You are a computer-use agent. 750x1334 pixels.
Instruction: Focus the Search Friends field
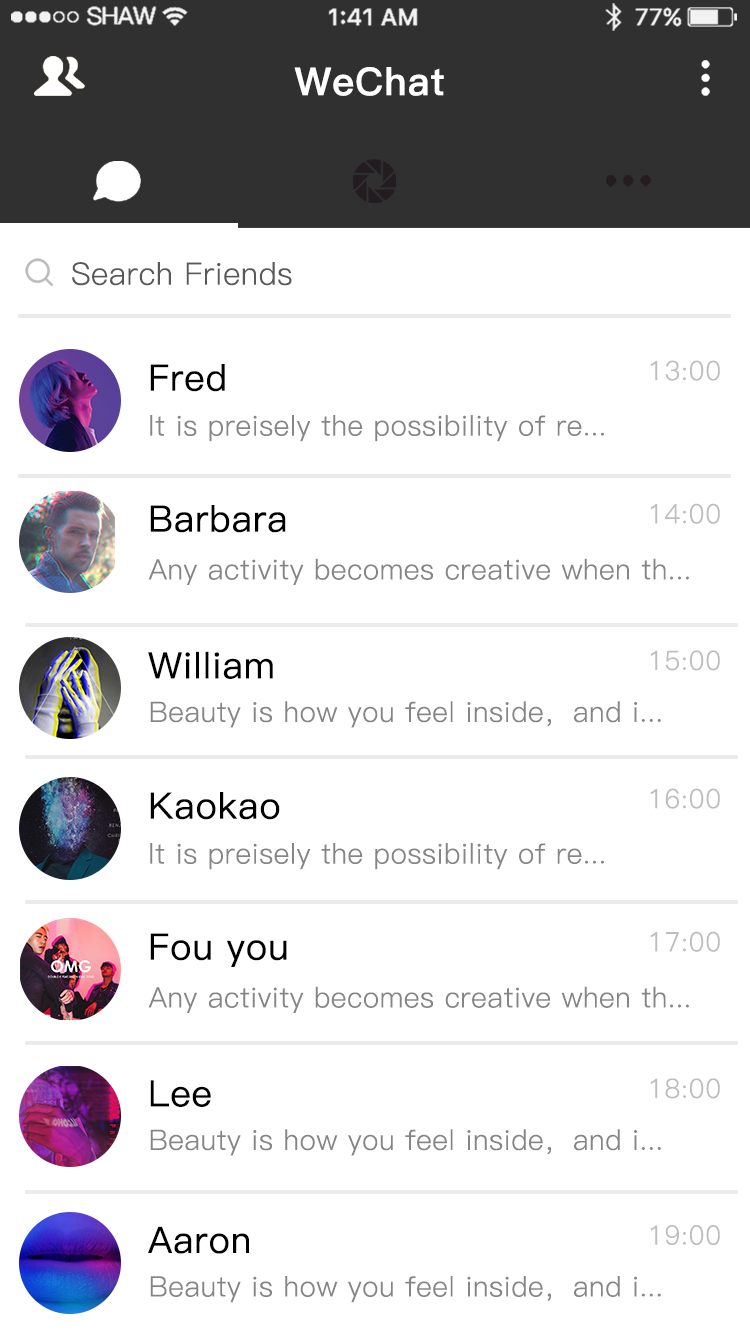[375, 273]
